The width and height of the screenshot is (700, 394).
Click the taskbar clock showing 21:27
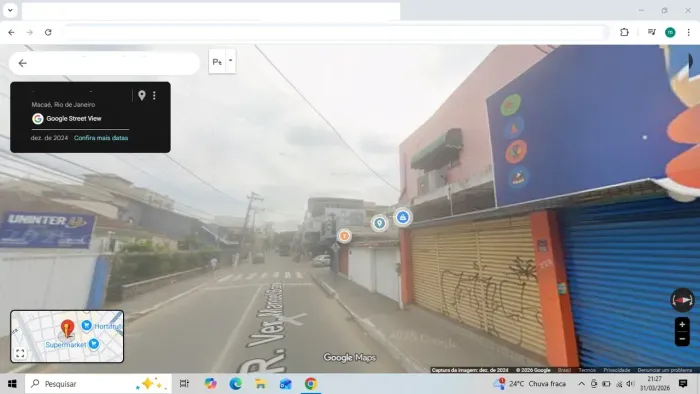[x=654, y=384]
